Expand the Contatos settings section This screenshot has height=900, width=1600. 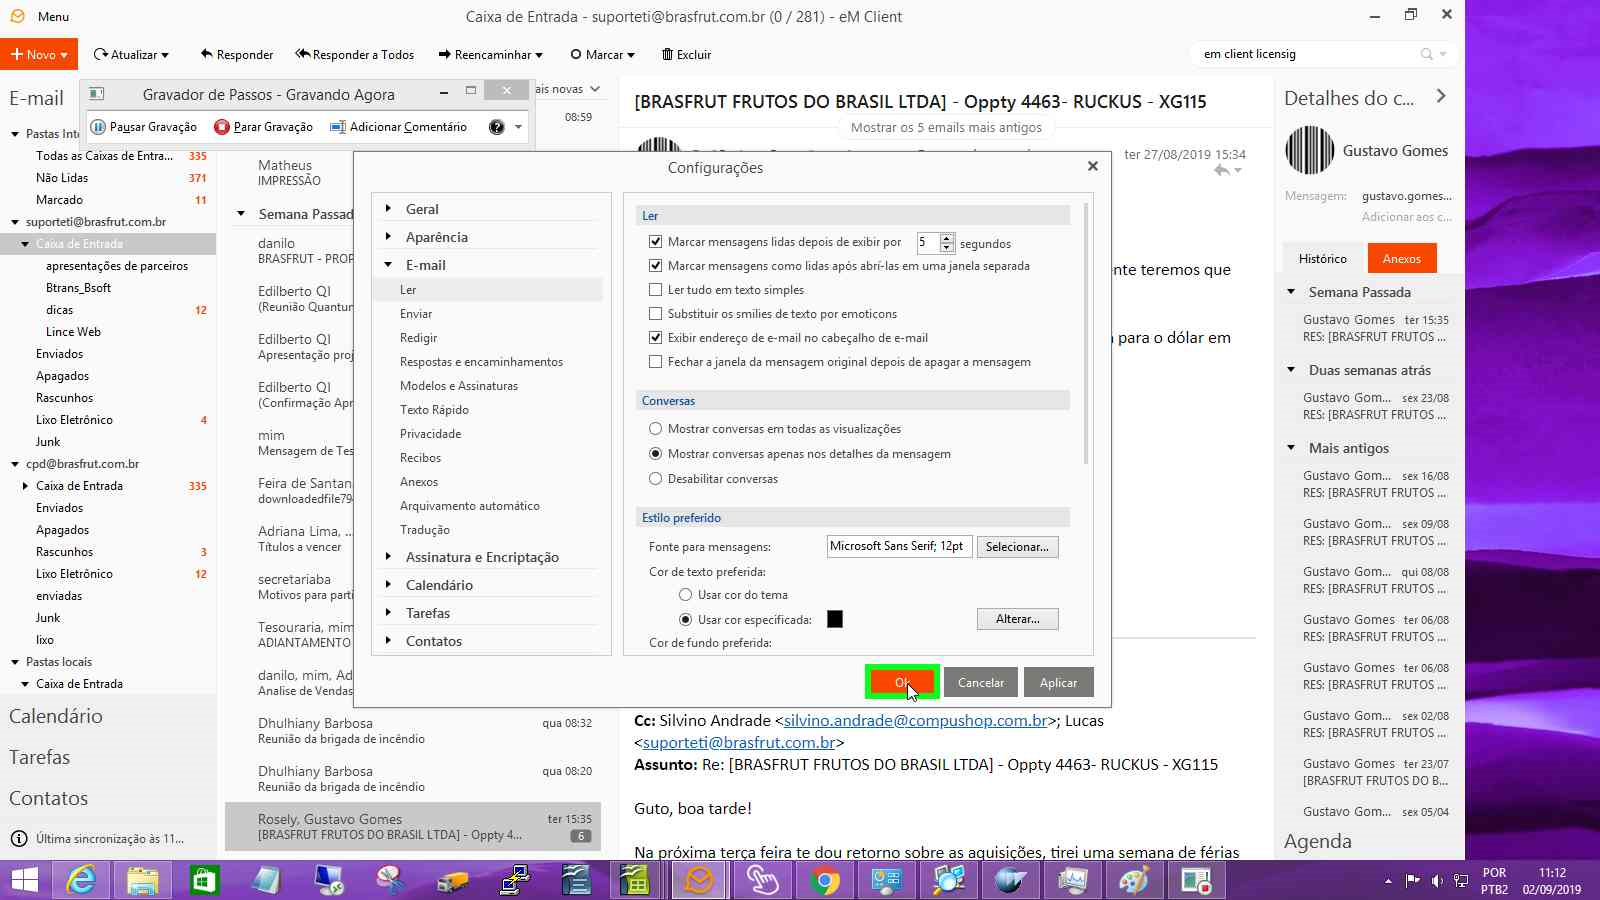(x=388, y=641)
